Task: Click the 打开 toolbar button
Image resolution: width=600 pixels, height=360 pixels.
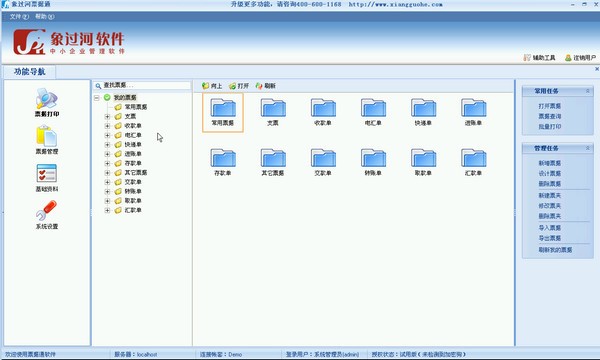Action: (x=239, y=86)
